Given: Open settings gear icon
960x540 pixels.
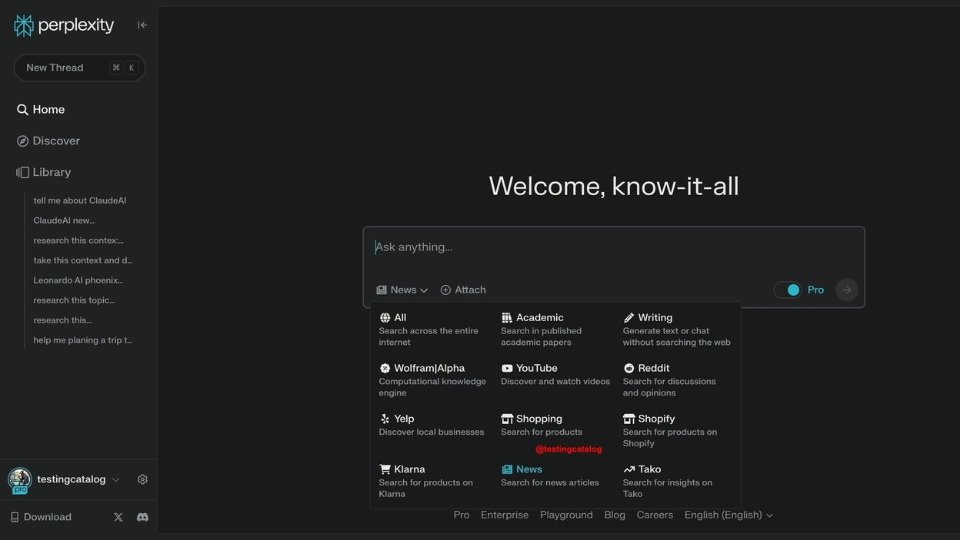Looking at the screenshot, I should tap(143, 479).
